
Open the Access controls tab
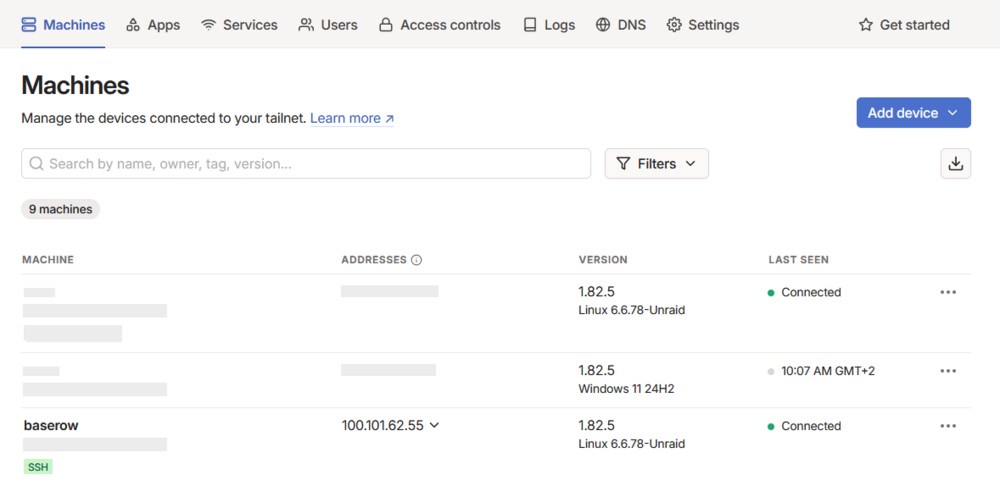click(x=439, y=25)
